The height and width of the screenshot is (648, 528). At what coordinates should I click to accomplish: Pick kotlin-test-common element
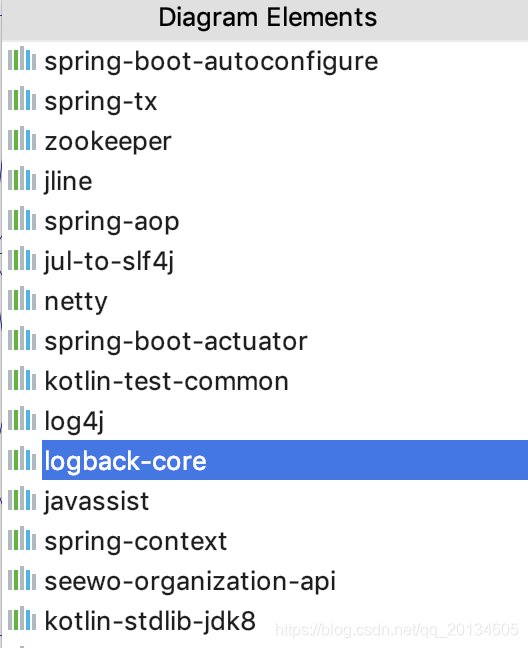click(265, 381)
